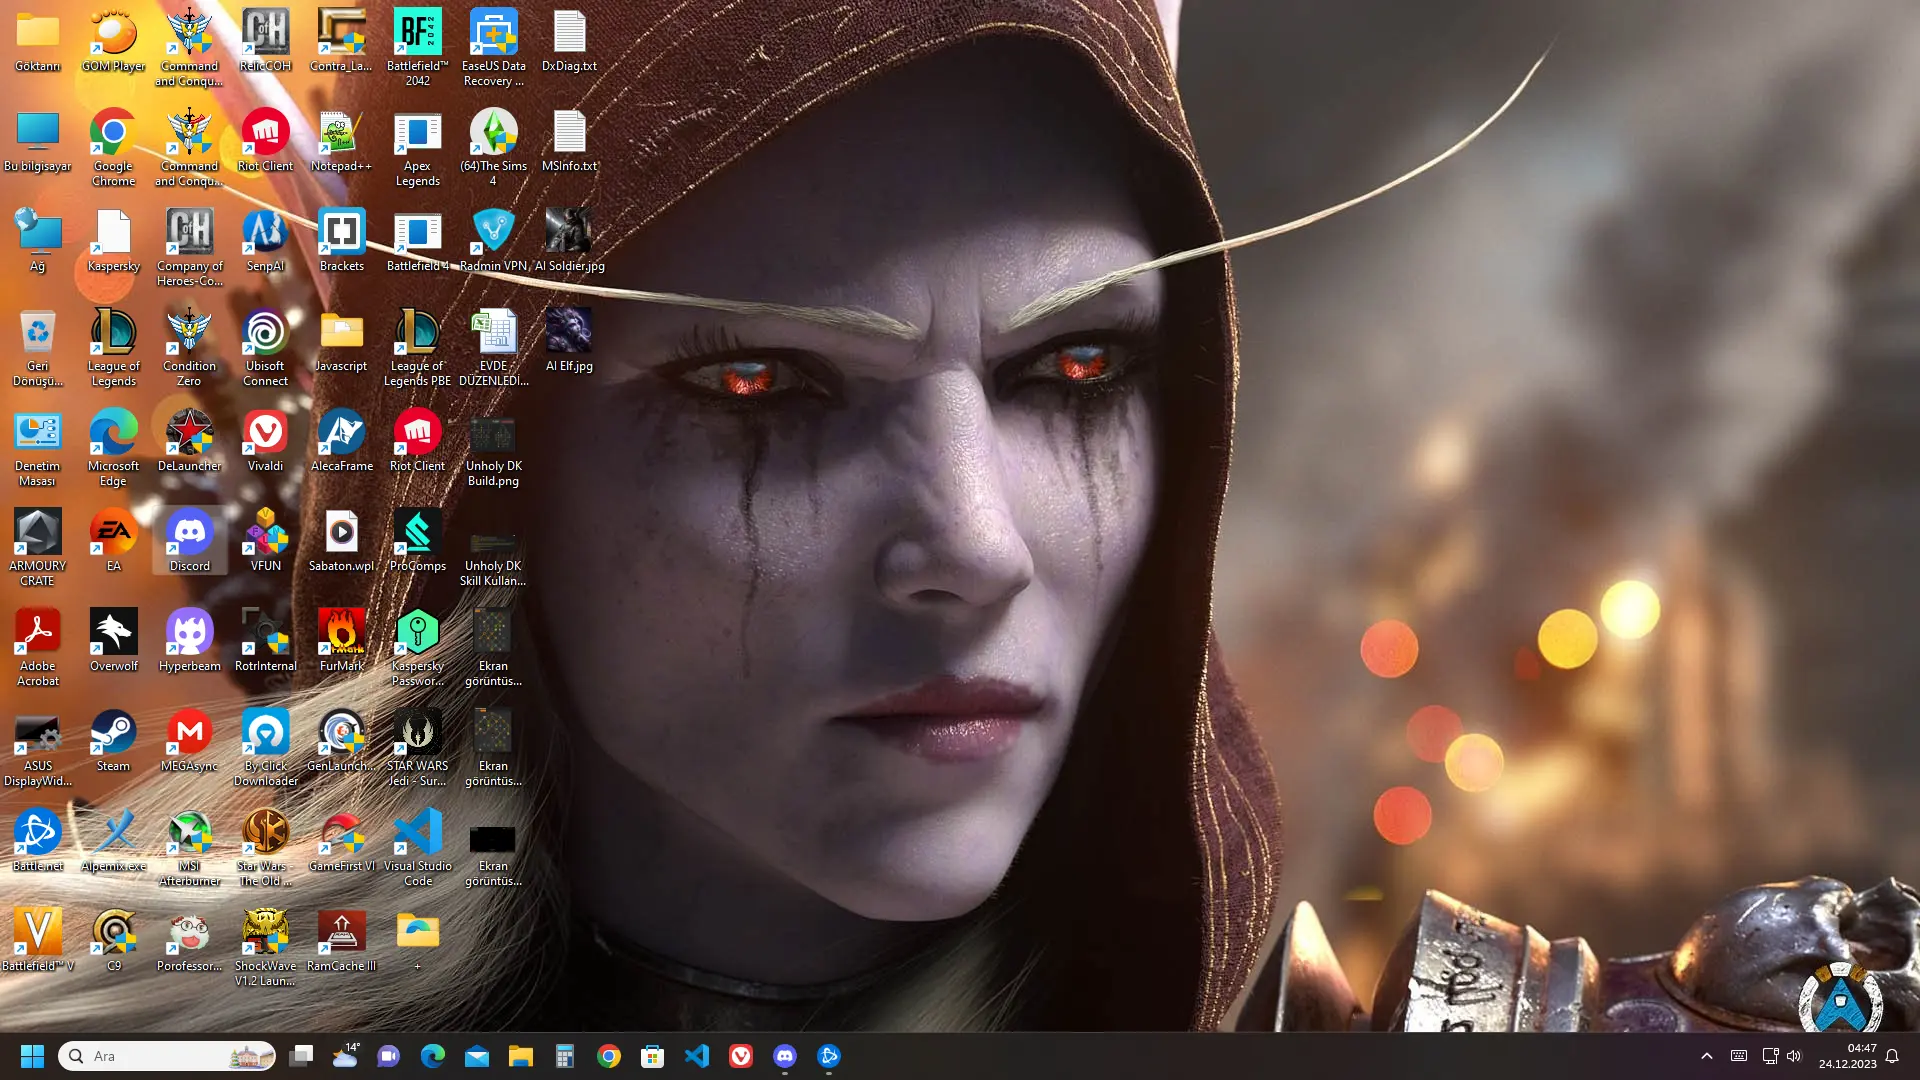Select the FurMark desktop shortcut
1920x1080 pixels.
(342, 640)
